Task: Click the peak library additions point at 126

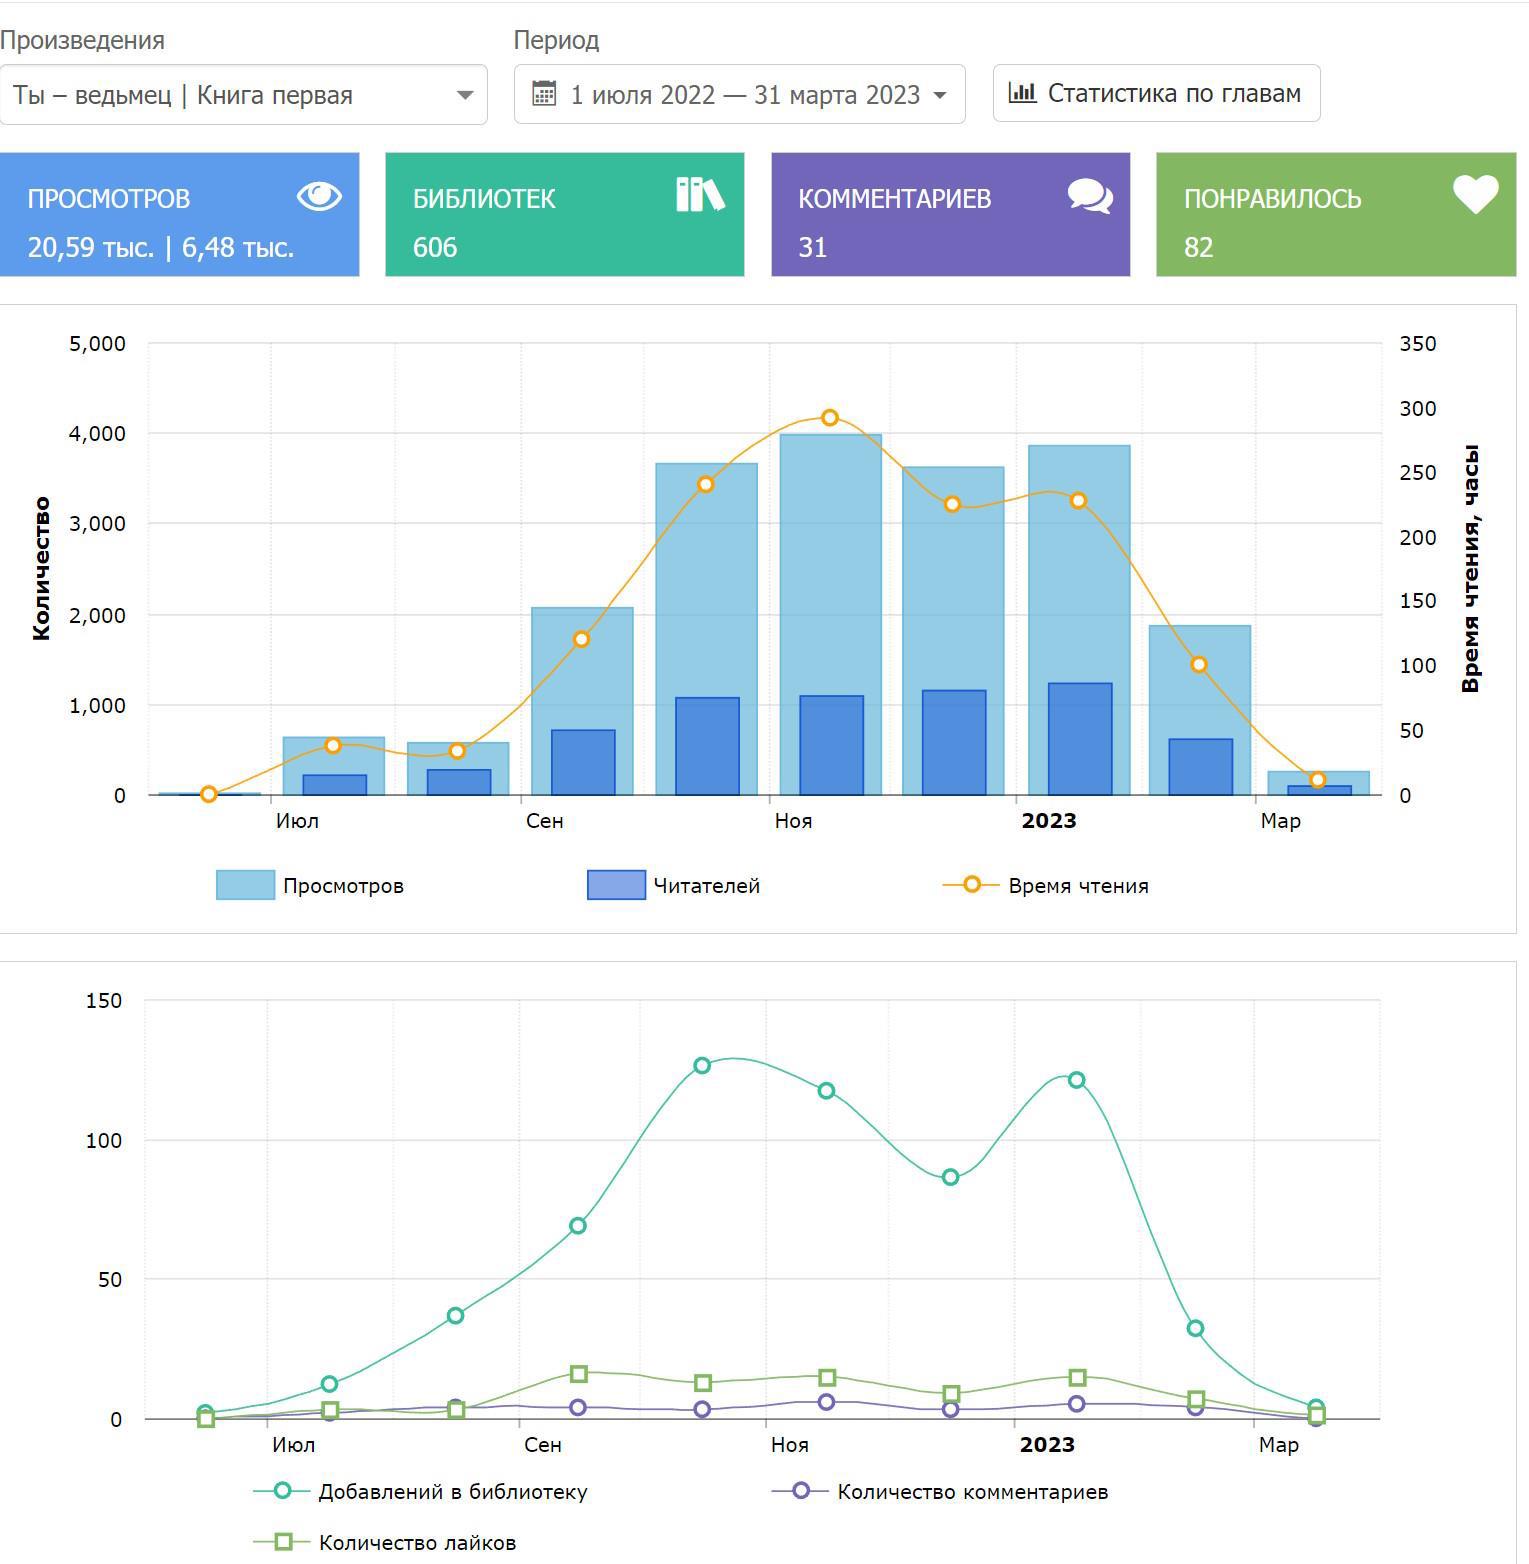Action: [x=702, y=1066]
